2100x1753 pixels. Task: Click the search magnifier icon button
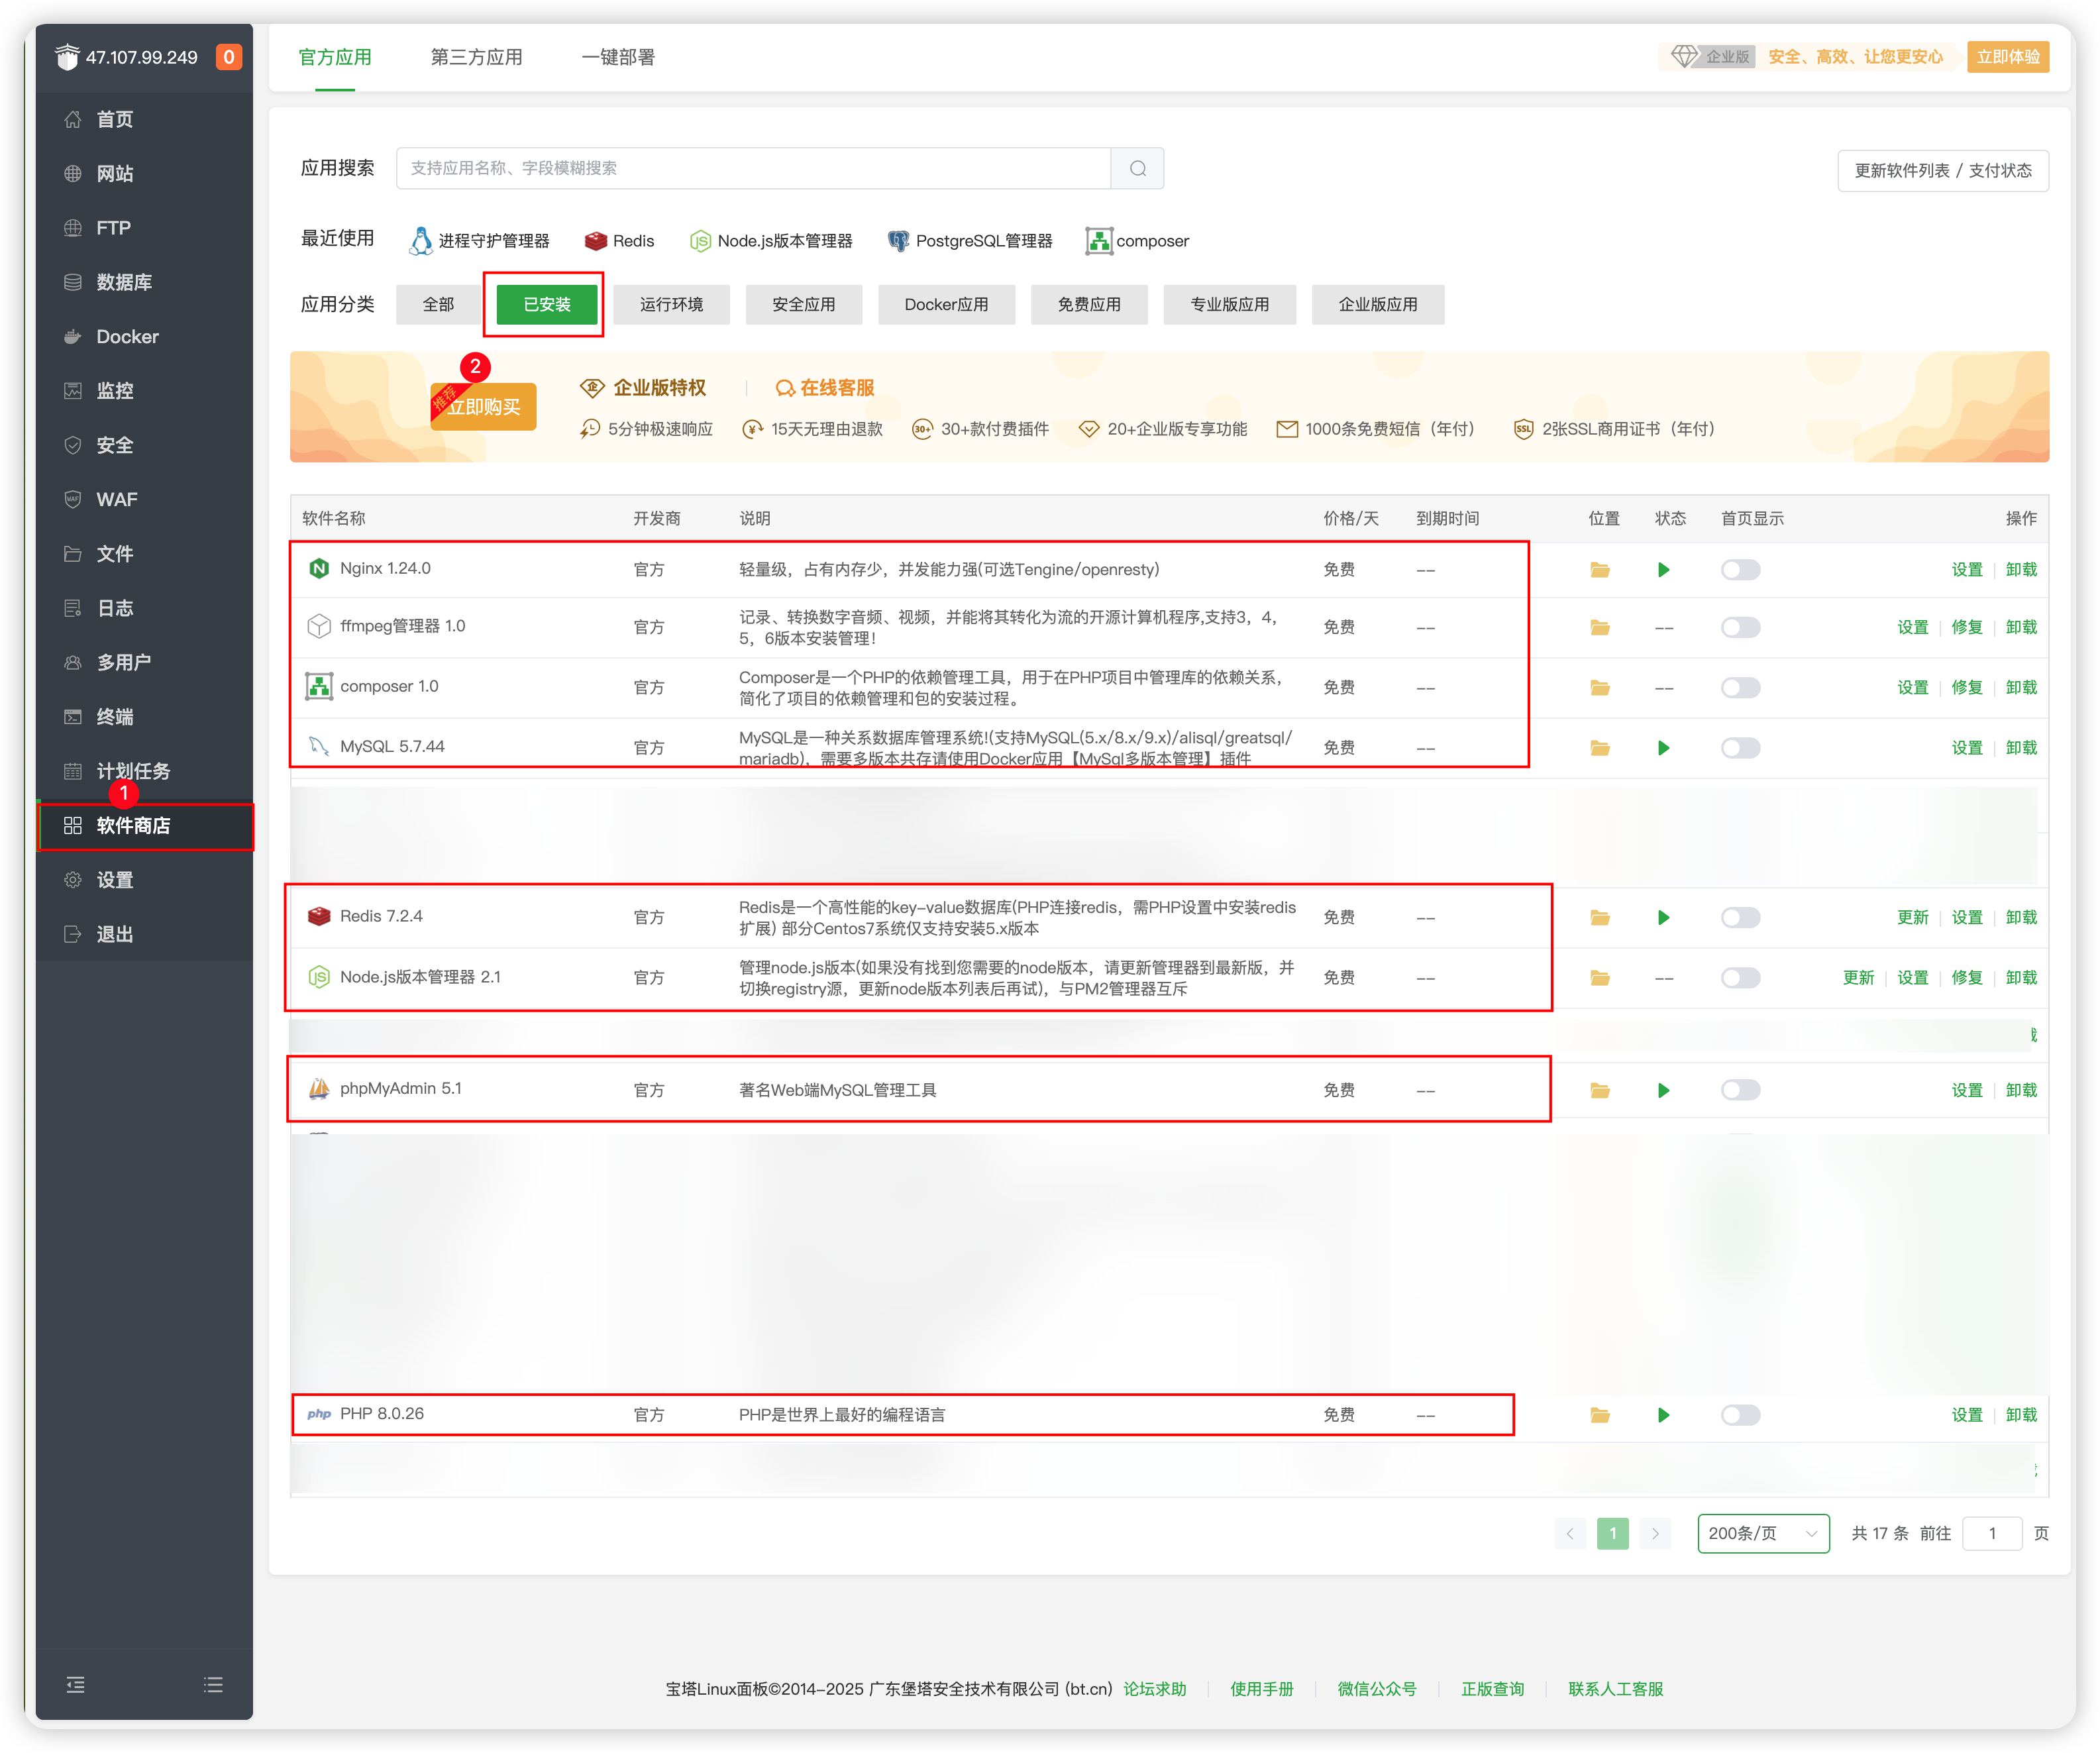pyautogui.click(x=1137, y=168)
